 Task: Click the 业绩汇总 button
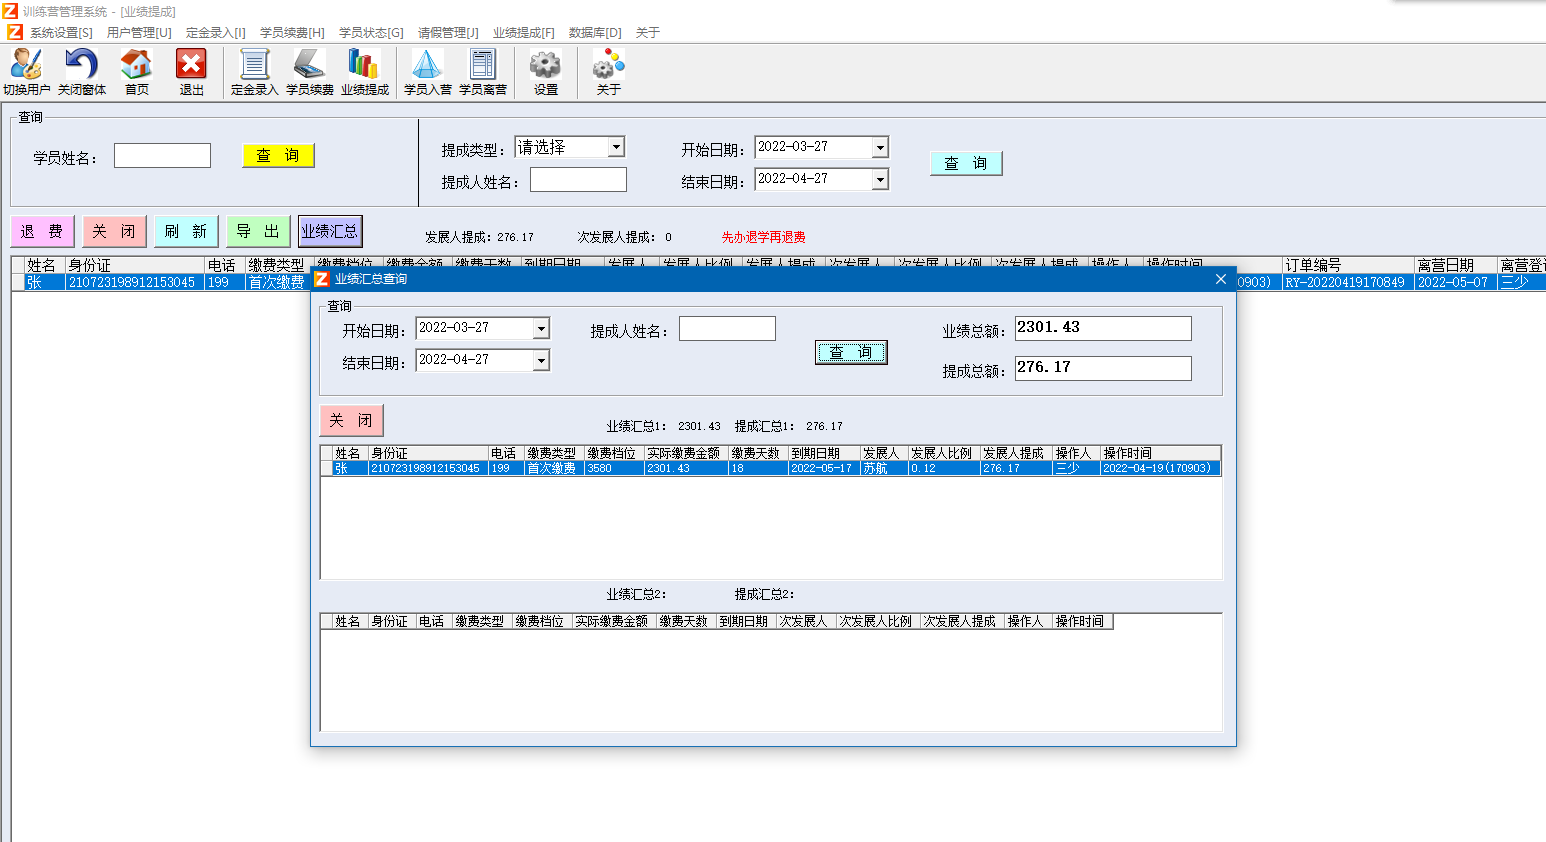[330, 231]
